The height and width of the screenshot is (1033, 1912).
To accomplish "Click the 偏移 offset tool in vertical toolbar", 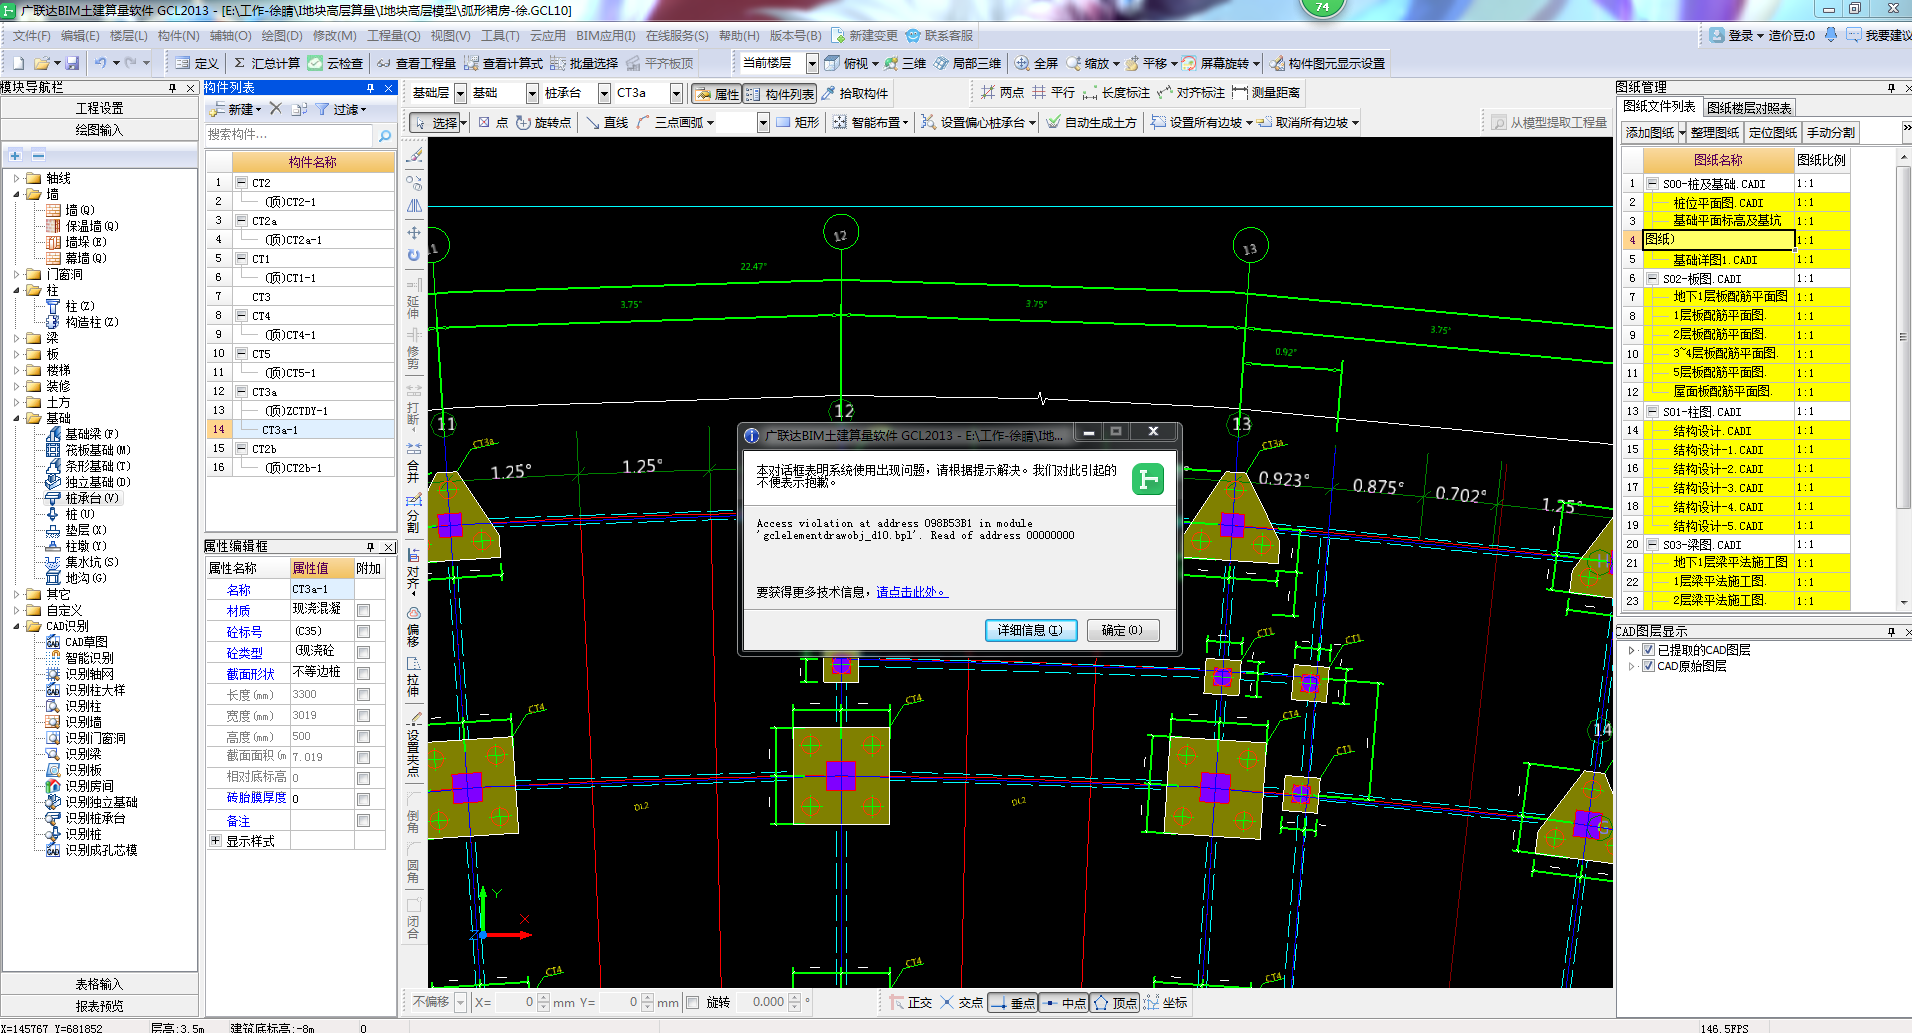I will (413, 626).
